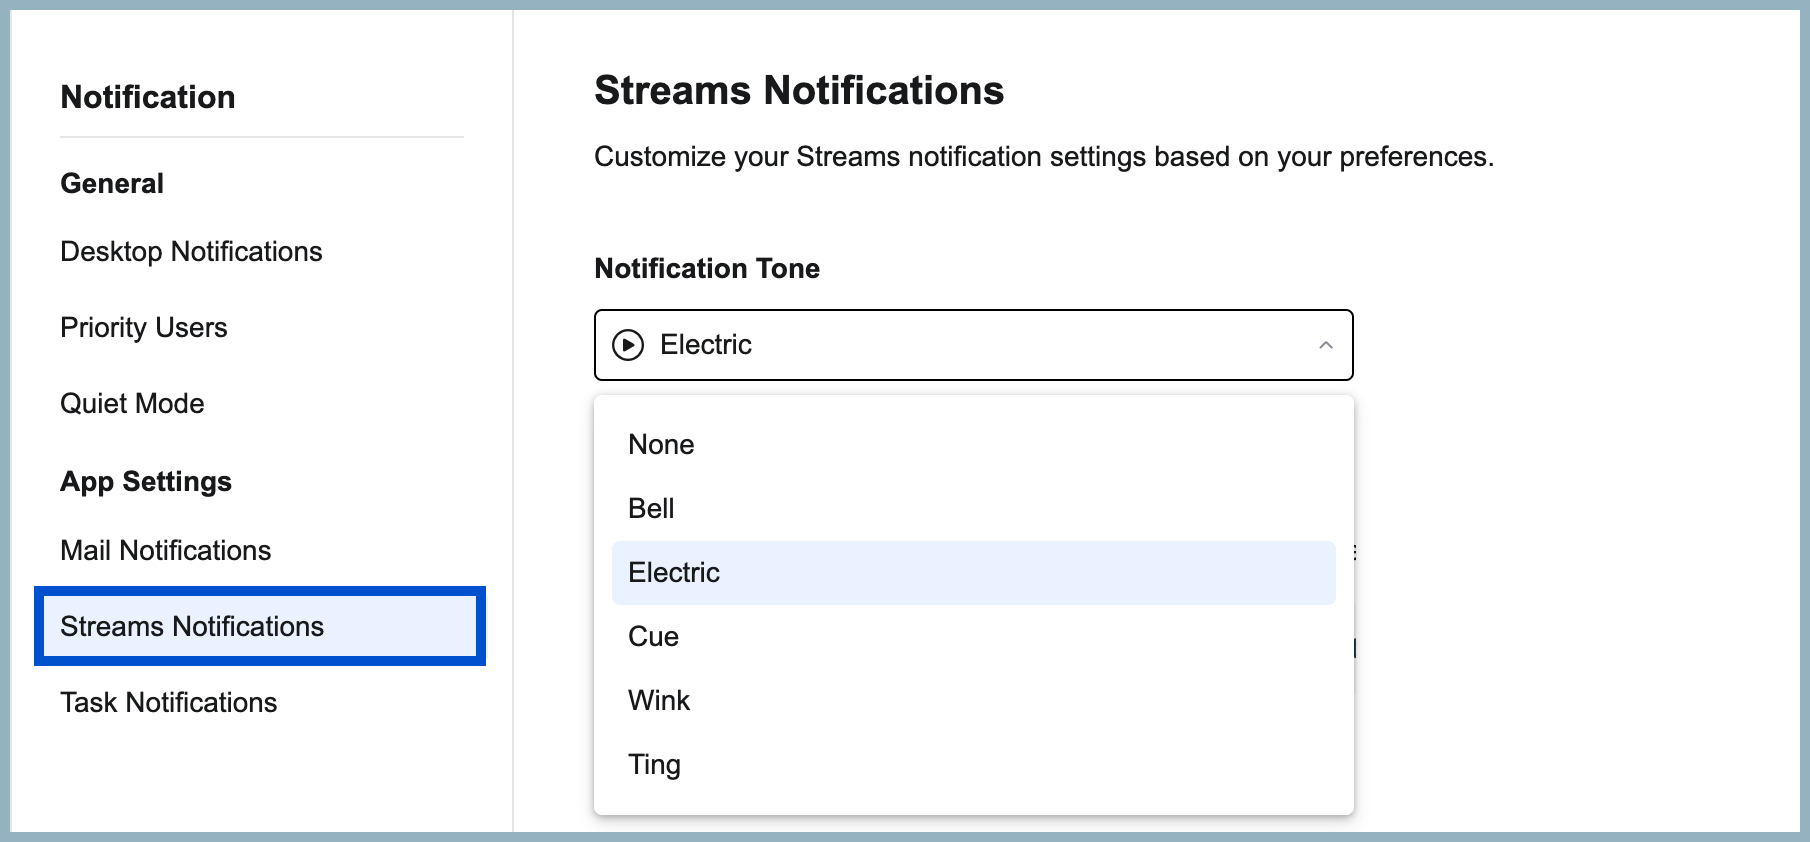Open Quiet Mode settings
This screenshot has height=842, width=1810.
point(132,403)
